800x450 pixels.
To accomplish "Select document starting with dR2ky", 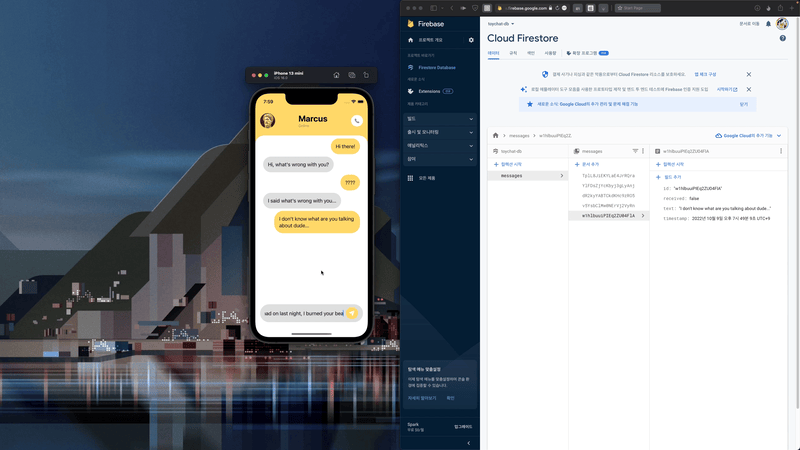I will (x=609, y=195).
